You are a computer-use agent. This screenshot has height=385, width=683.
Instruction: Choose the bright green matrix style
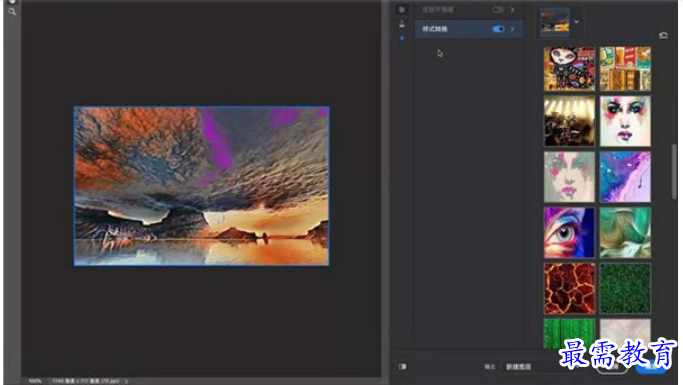click(569, 334)
